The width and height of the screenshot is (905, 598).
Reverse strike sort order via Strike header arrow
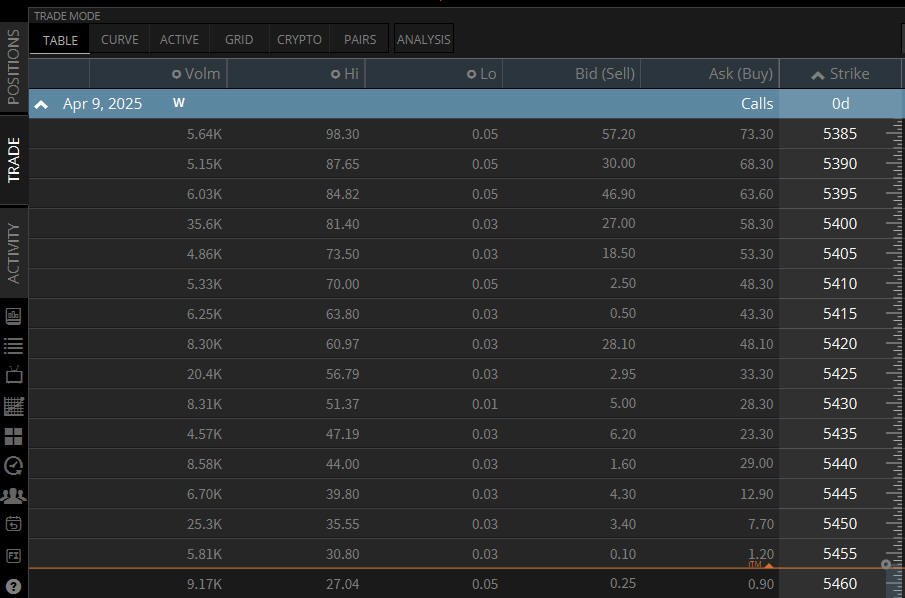pos(818,74)
